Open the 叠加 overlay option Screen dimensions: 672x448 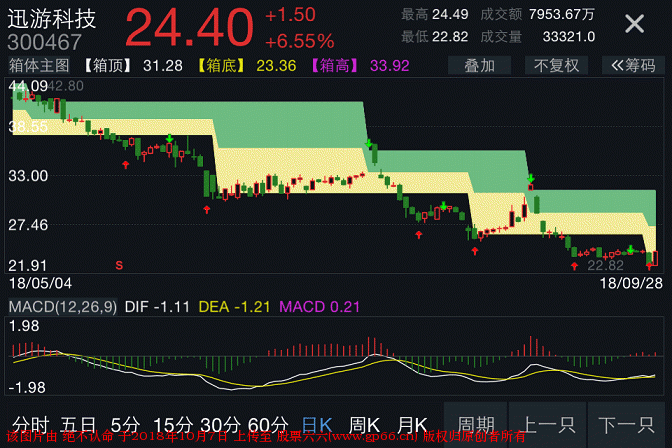[x=479, y=66]
